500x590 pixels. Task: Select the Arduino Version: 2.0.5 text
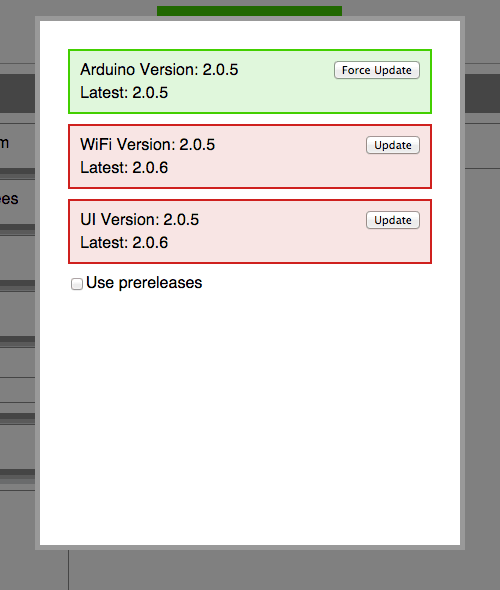coord(159,70)
